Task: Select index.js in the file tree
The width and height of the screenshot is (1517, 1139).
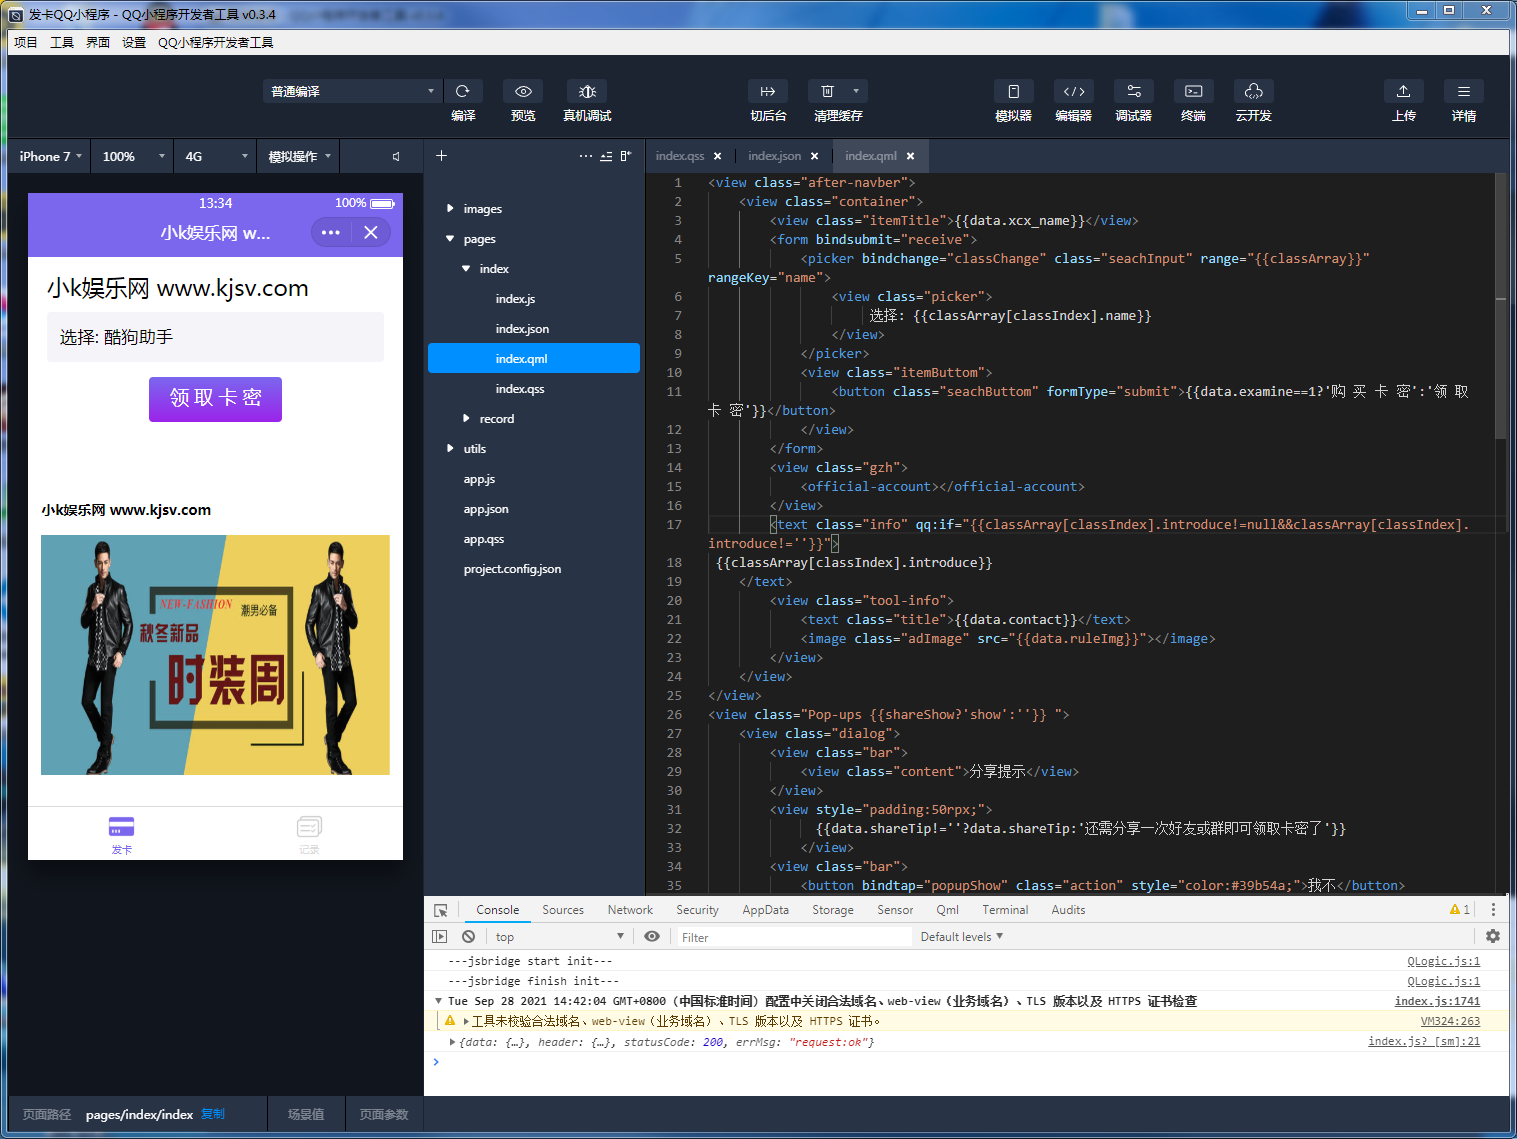Action: [515, 299]
